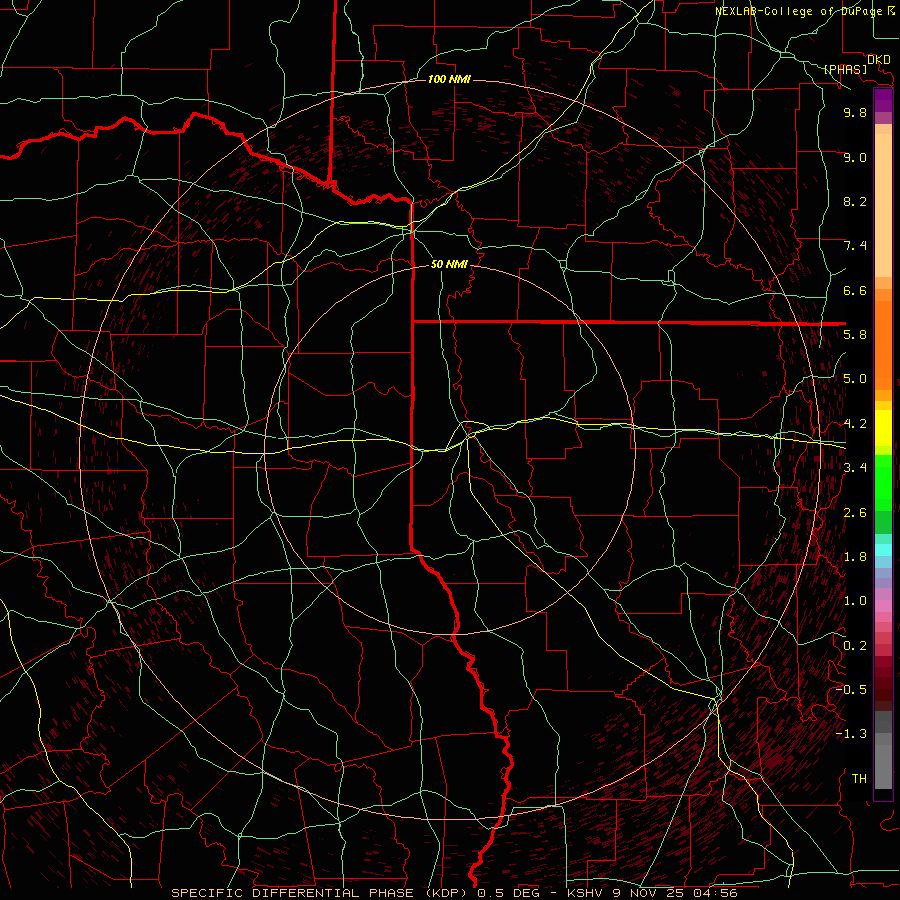Click the 0.2 scale label
This screenshot has width=900, height=900.
(x=855, y=646)
